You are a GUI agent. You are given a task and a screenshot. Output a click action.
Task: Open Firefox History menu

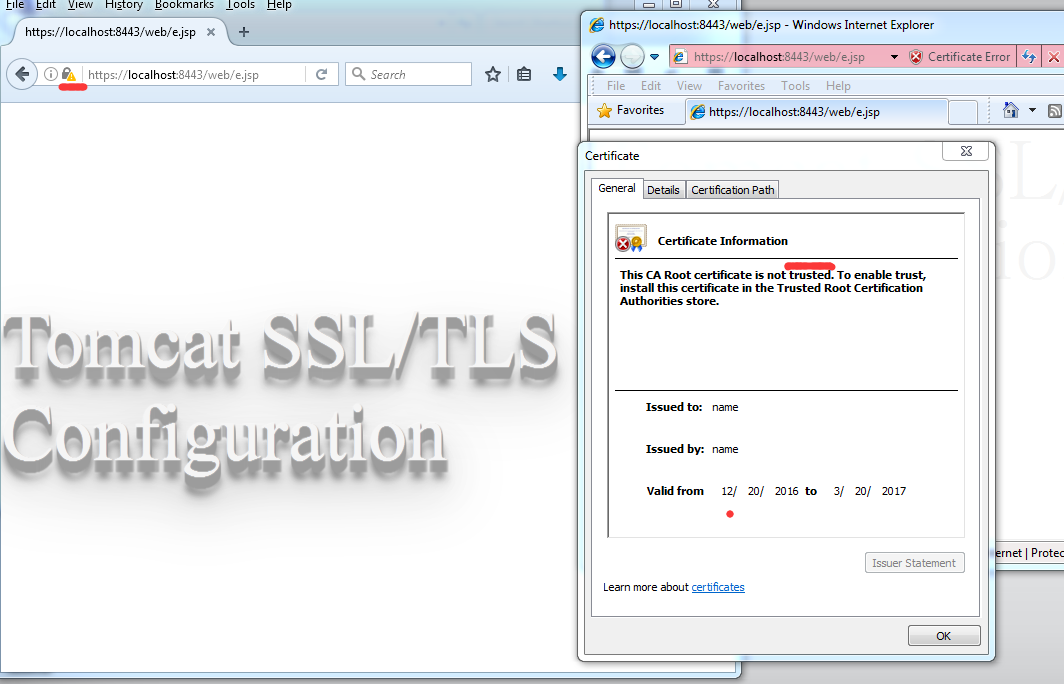coord(124,5)
